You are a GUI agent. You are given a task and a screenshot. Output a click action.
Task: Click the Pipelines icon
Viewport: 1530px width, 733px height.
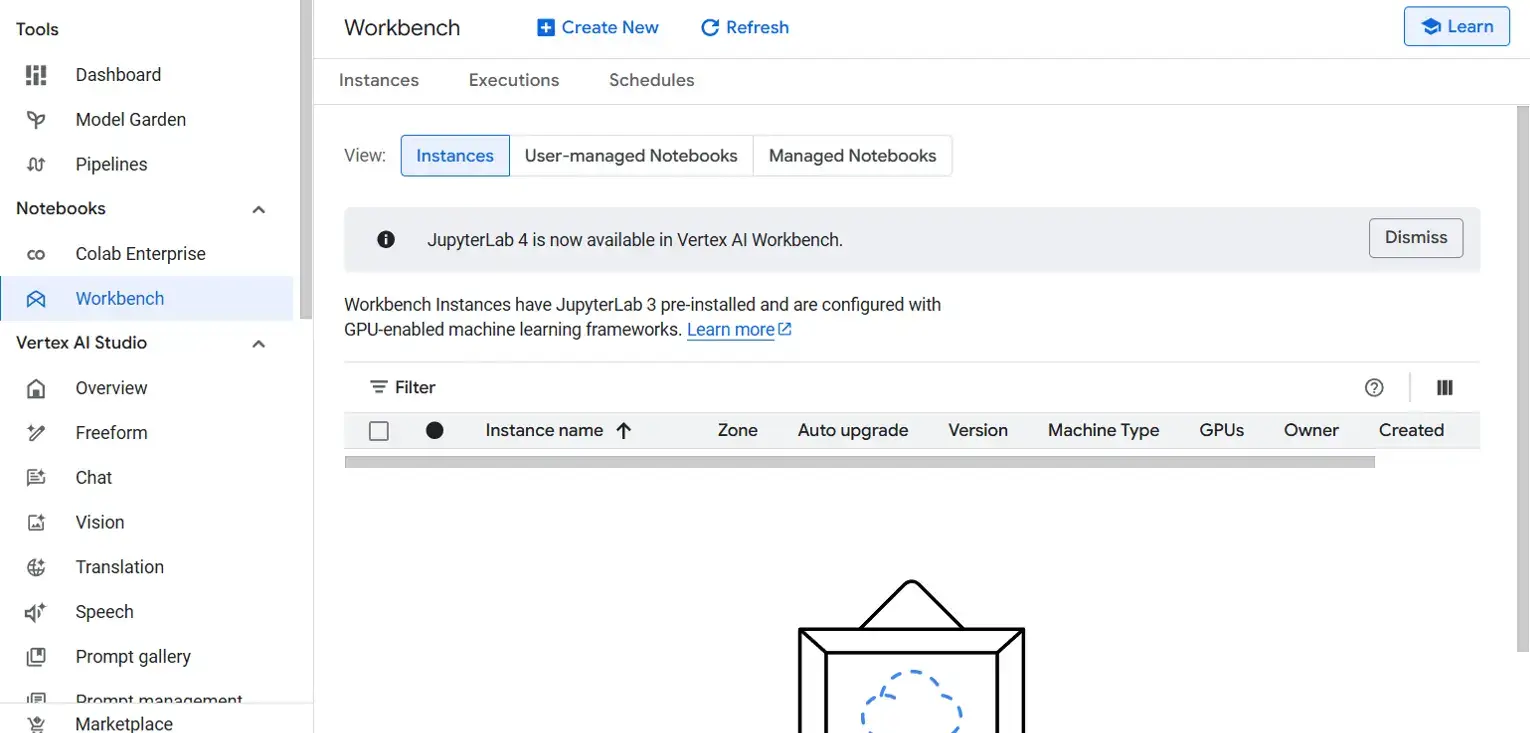(36, 165)
